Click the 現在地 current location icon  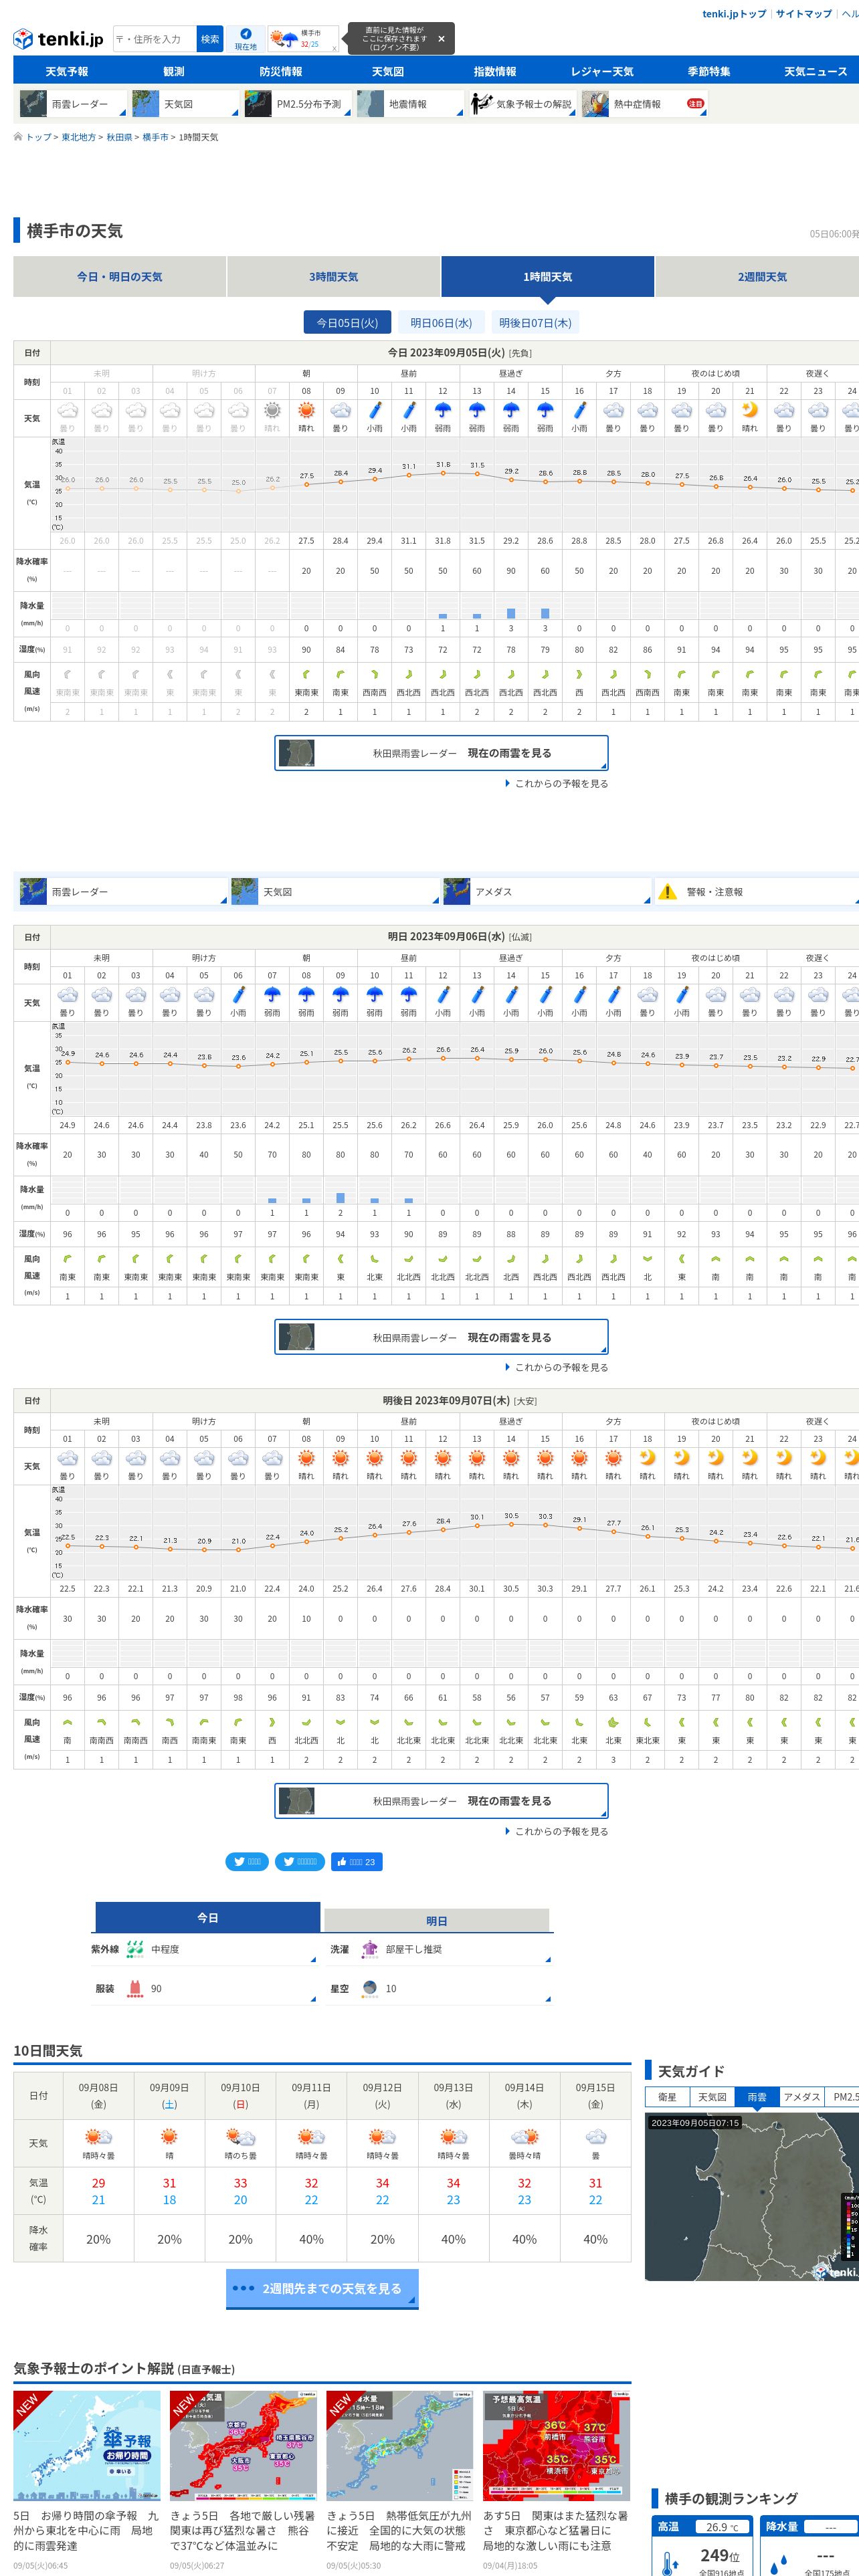coord(245,39)
